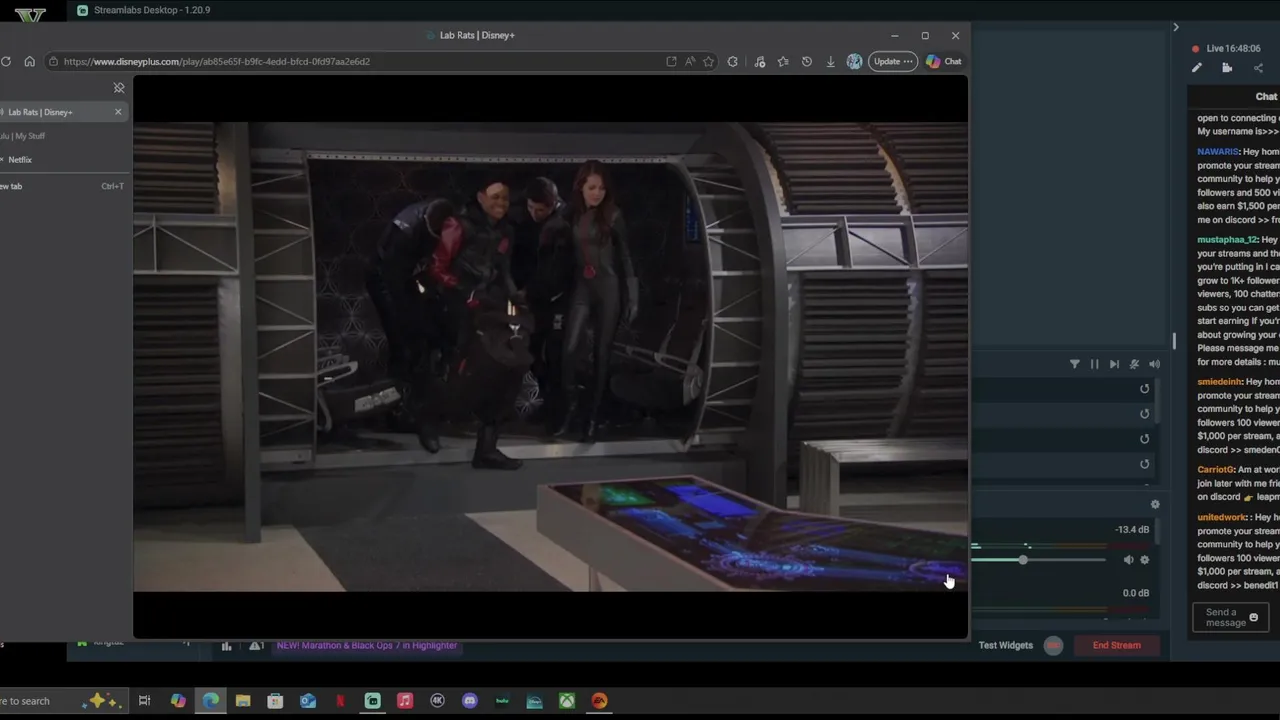Open the audio mixer settings gear

pos(1155,505)
